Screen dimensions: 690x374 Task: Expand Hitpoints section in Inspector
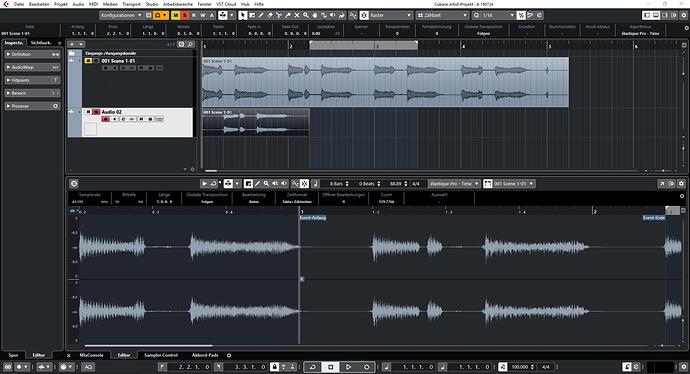pyautogui.click(x=33, y=80)
